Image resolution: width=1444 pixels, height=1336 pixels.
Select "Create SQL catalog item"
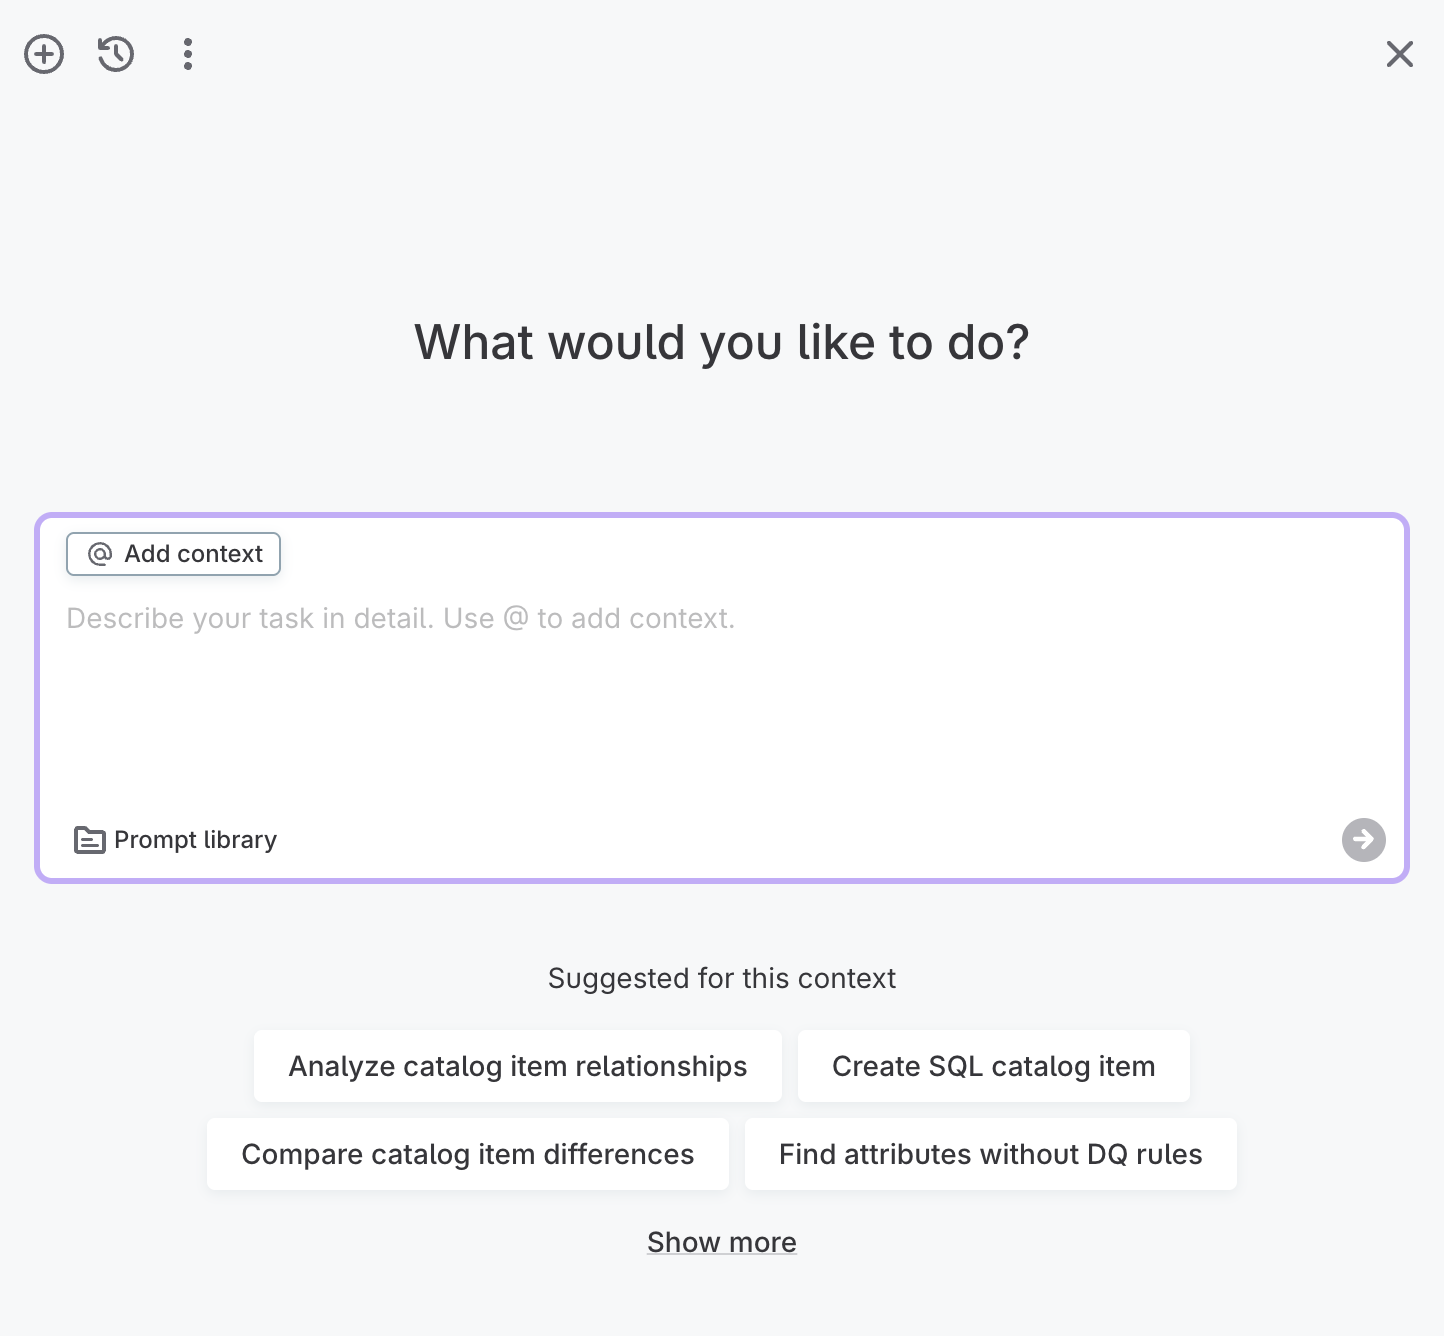993,1066
